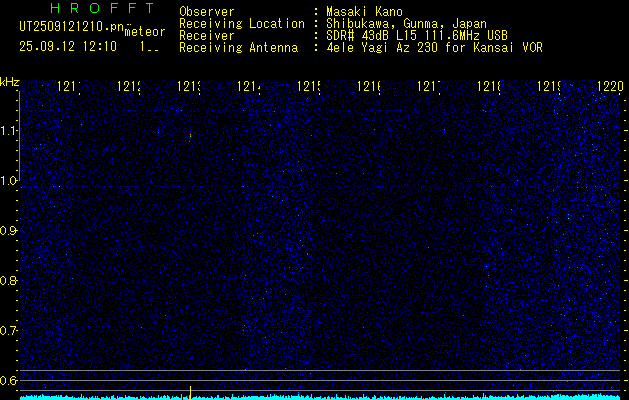629x400 pixels.
Task: Select the antenna text 4ele Yagi Az 230 for Kansai VOR
Action: pos(434,48)
